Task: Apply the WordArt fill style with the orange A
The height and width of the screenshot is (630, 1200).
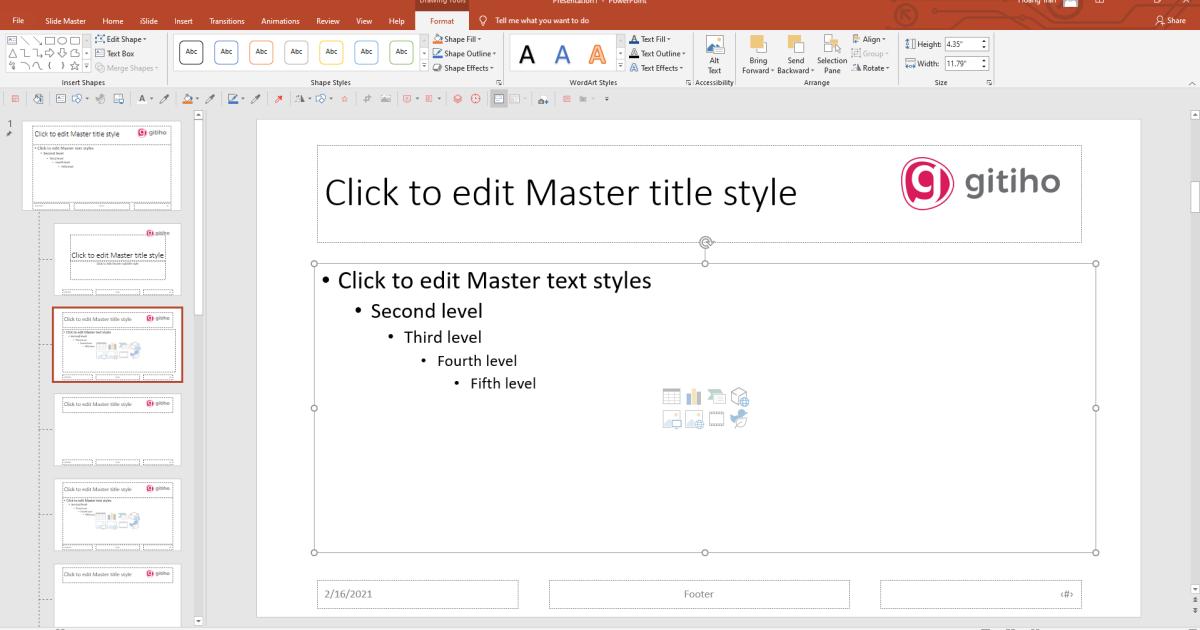Action: 596,52
